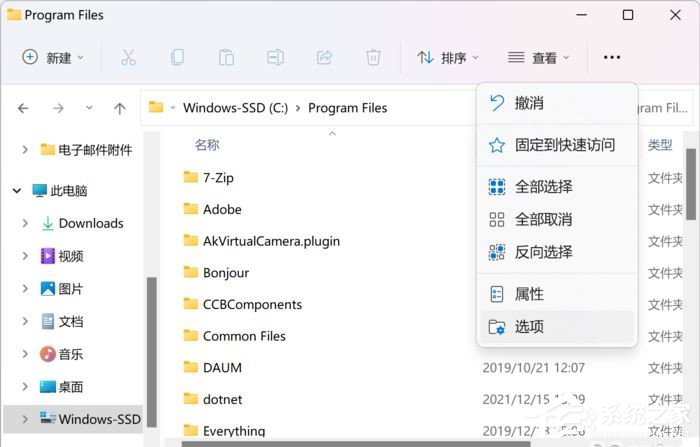
Task: Click the Cut scissors icon
Action: [x=128, y=57]
